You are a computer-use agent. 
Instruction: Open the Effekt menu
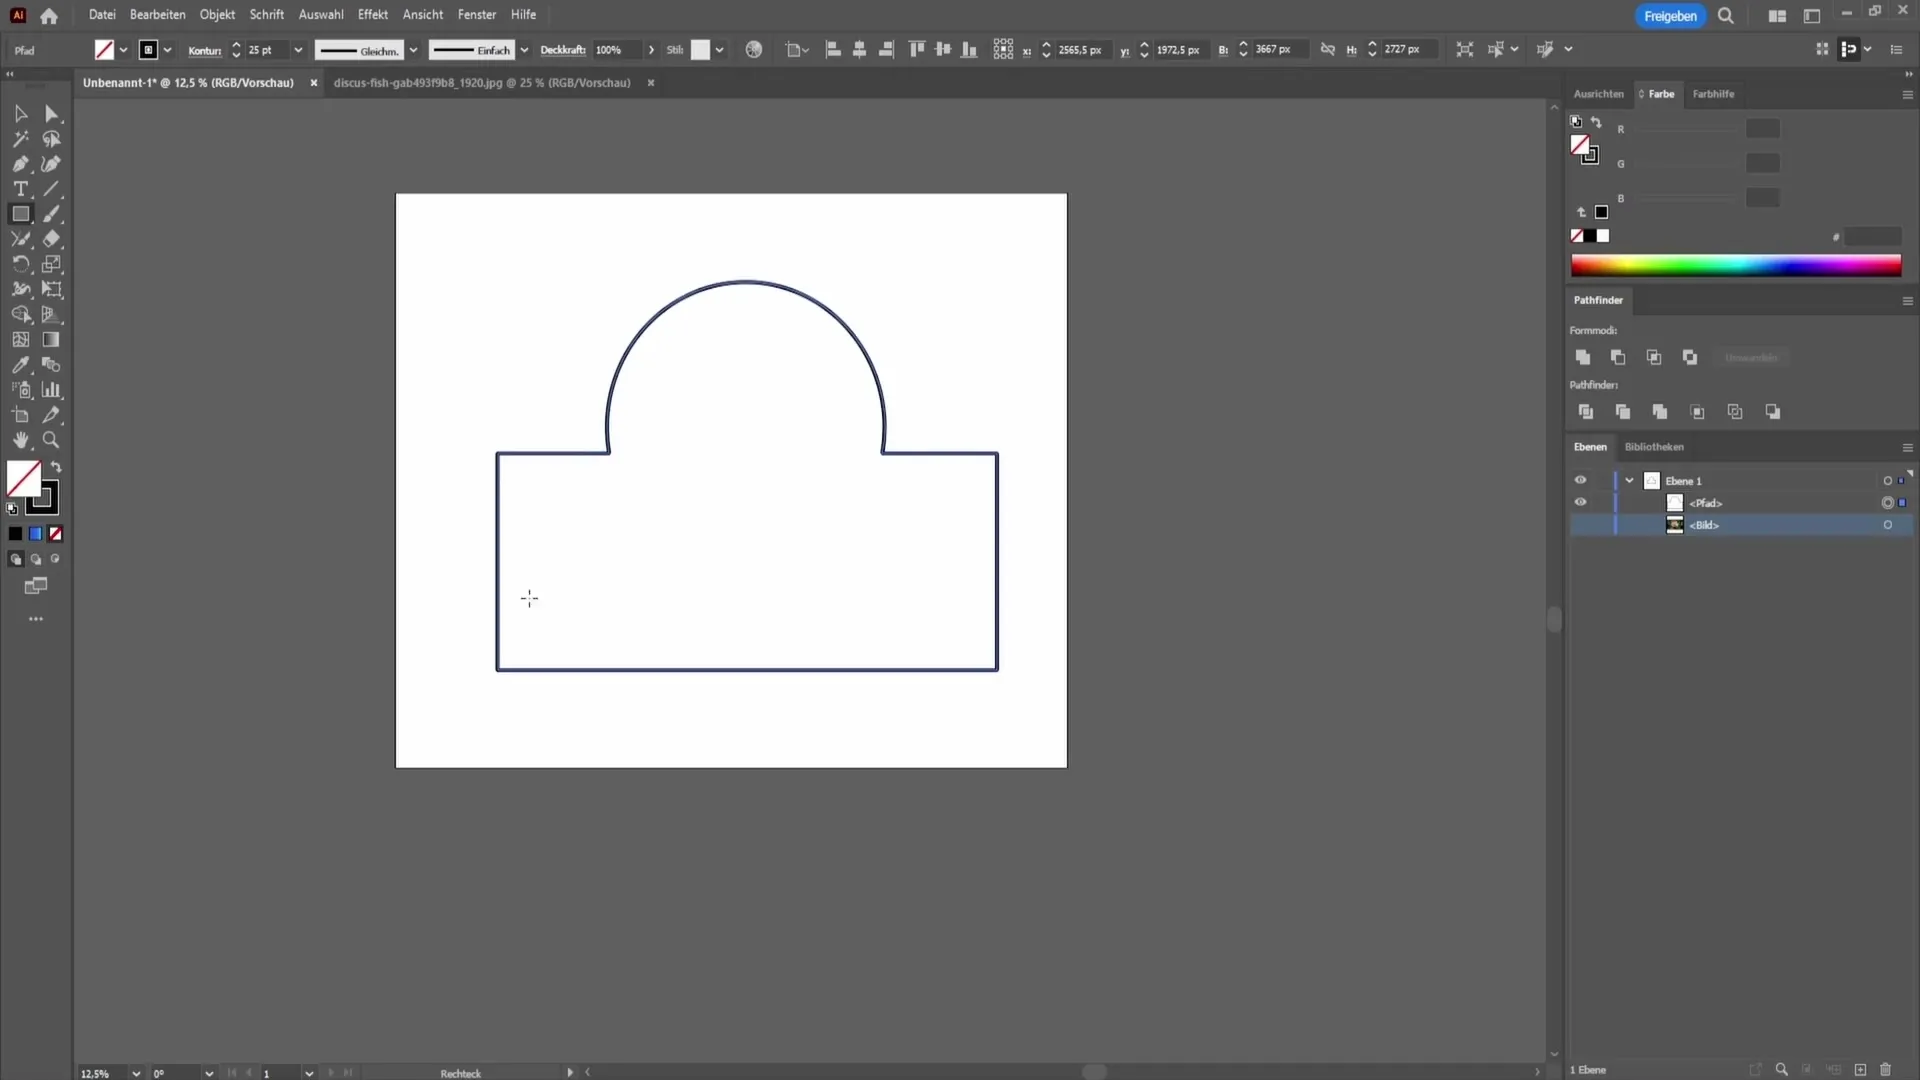(x=373, y=15)
